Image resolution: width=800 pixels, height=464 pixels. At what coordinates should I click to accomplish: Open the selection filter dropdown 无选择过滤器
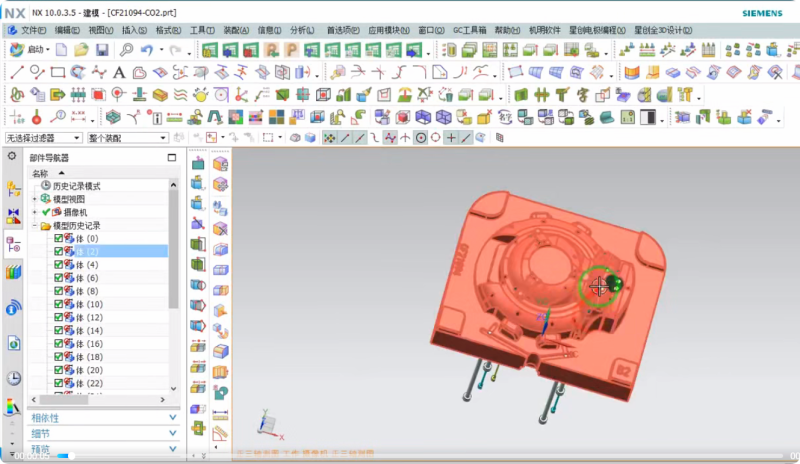[43, 138]
